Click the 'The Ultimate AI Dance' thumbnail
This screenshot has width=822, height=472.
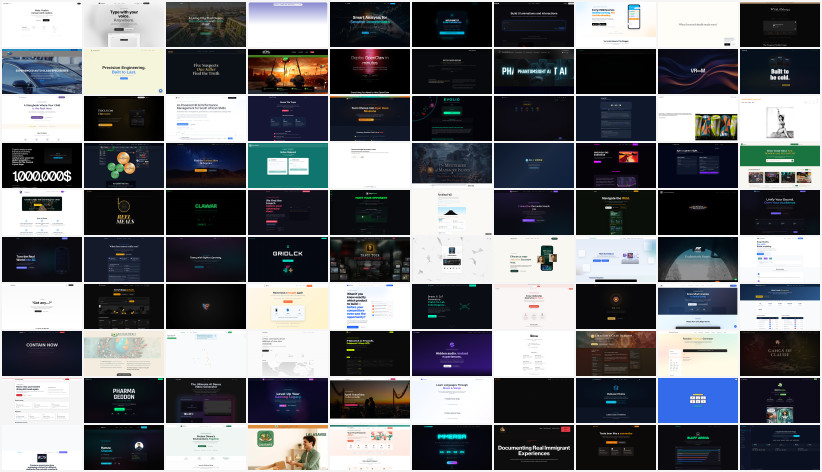click(206, 401)
